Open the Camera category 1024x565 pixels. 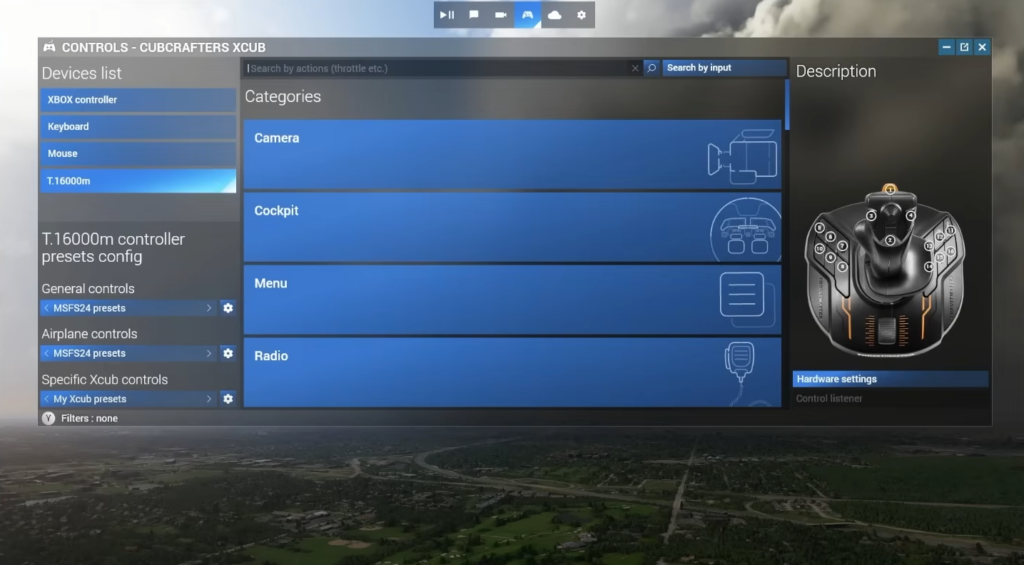(x=512, y=154)
